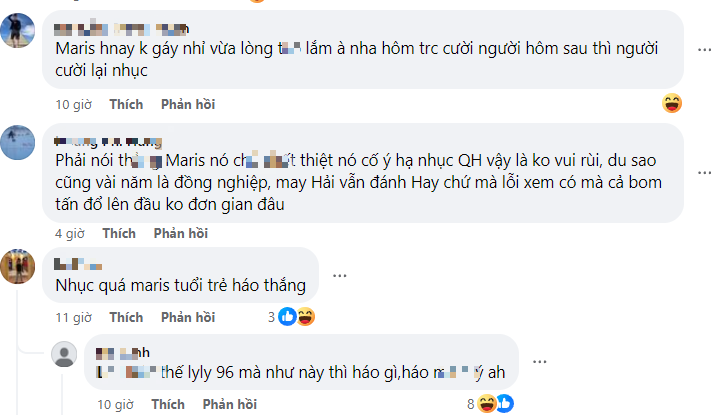
Task: Click haha reaction on first comment
Action: pyautogui.click(x=672, y=103)
